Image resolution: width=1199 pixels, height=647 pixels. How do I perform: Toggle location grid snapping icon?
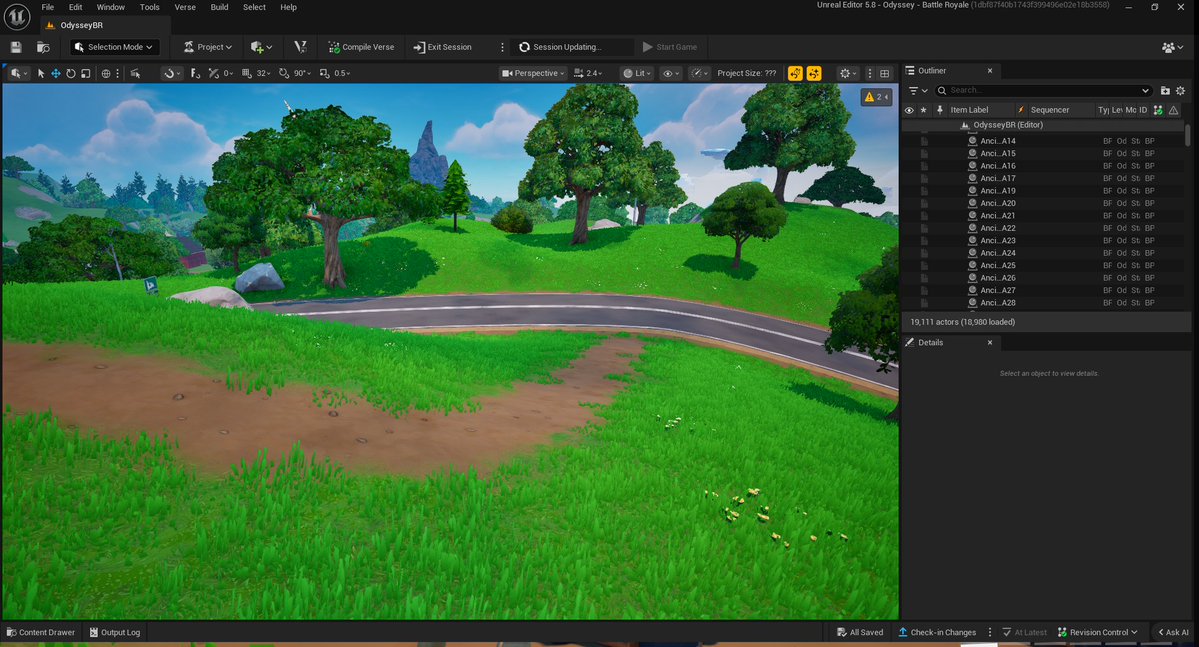click(246, 73)
